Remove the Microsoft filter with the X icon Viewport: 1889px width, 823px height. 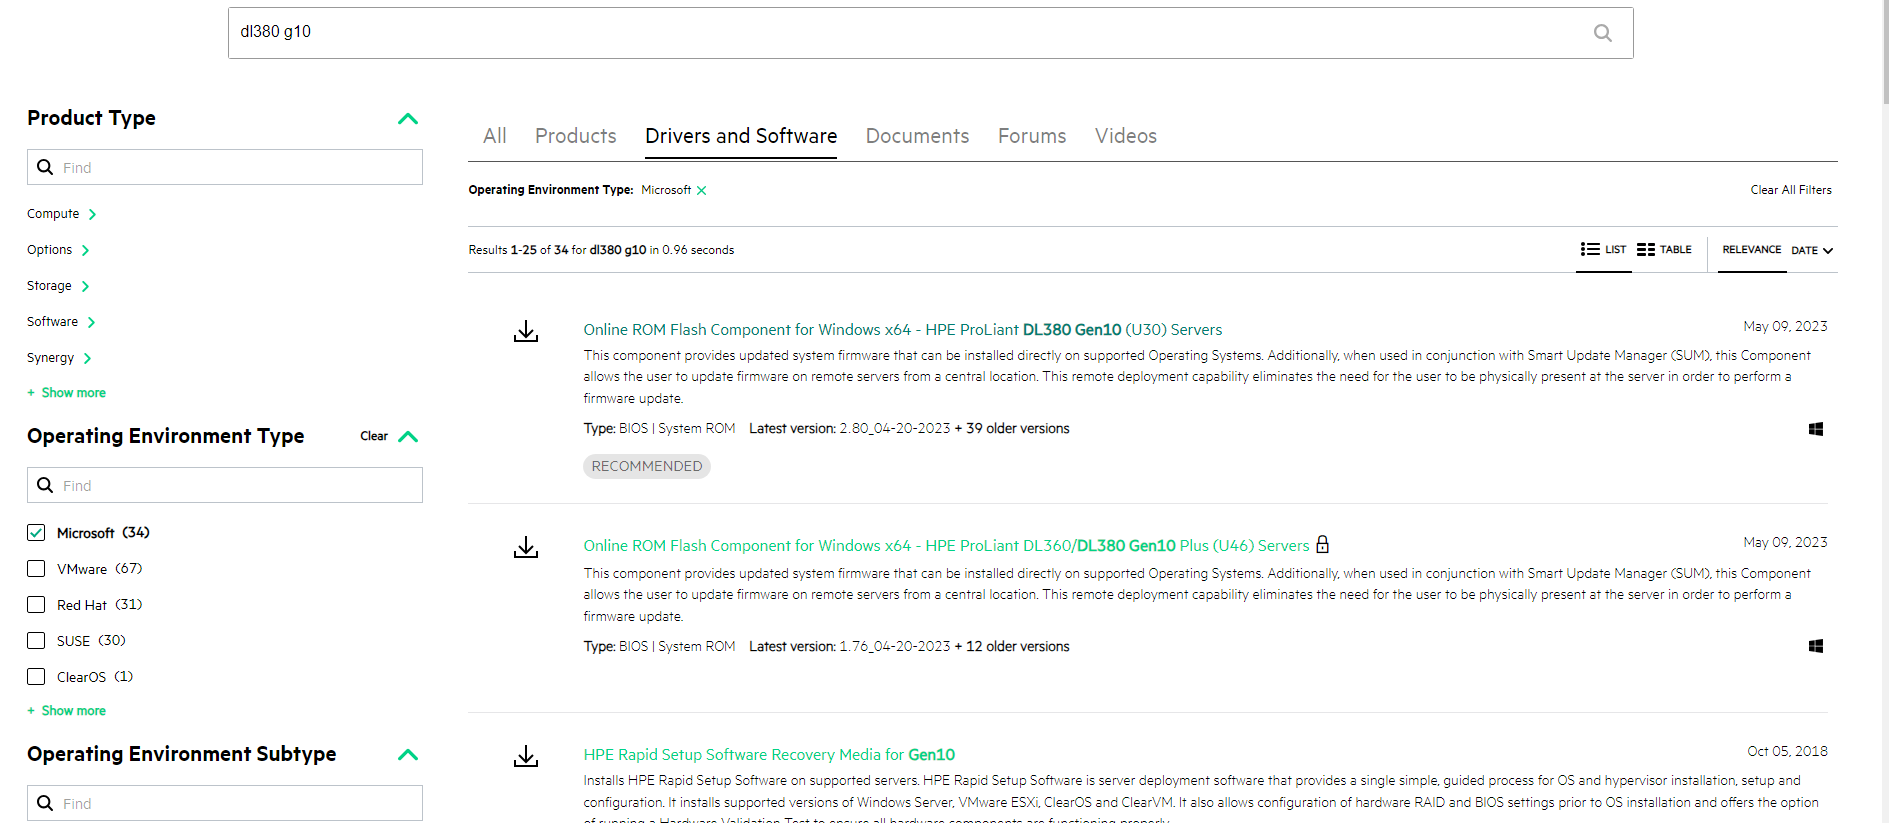point(701,190)
